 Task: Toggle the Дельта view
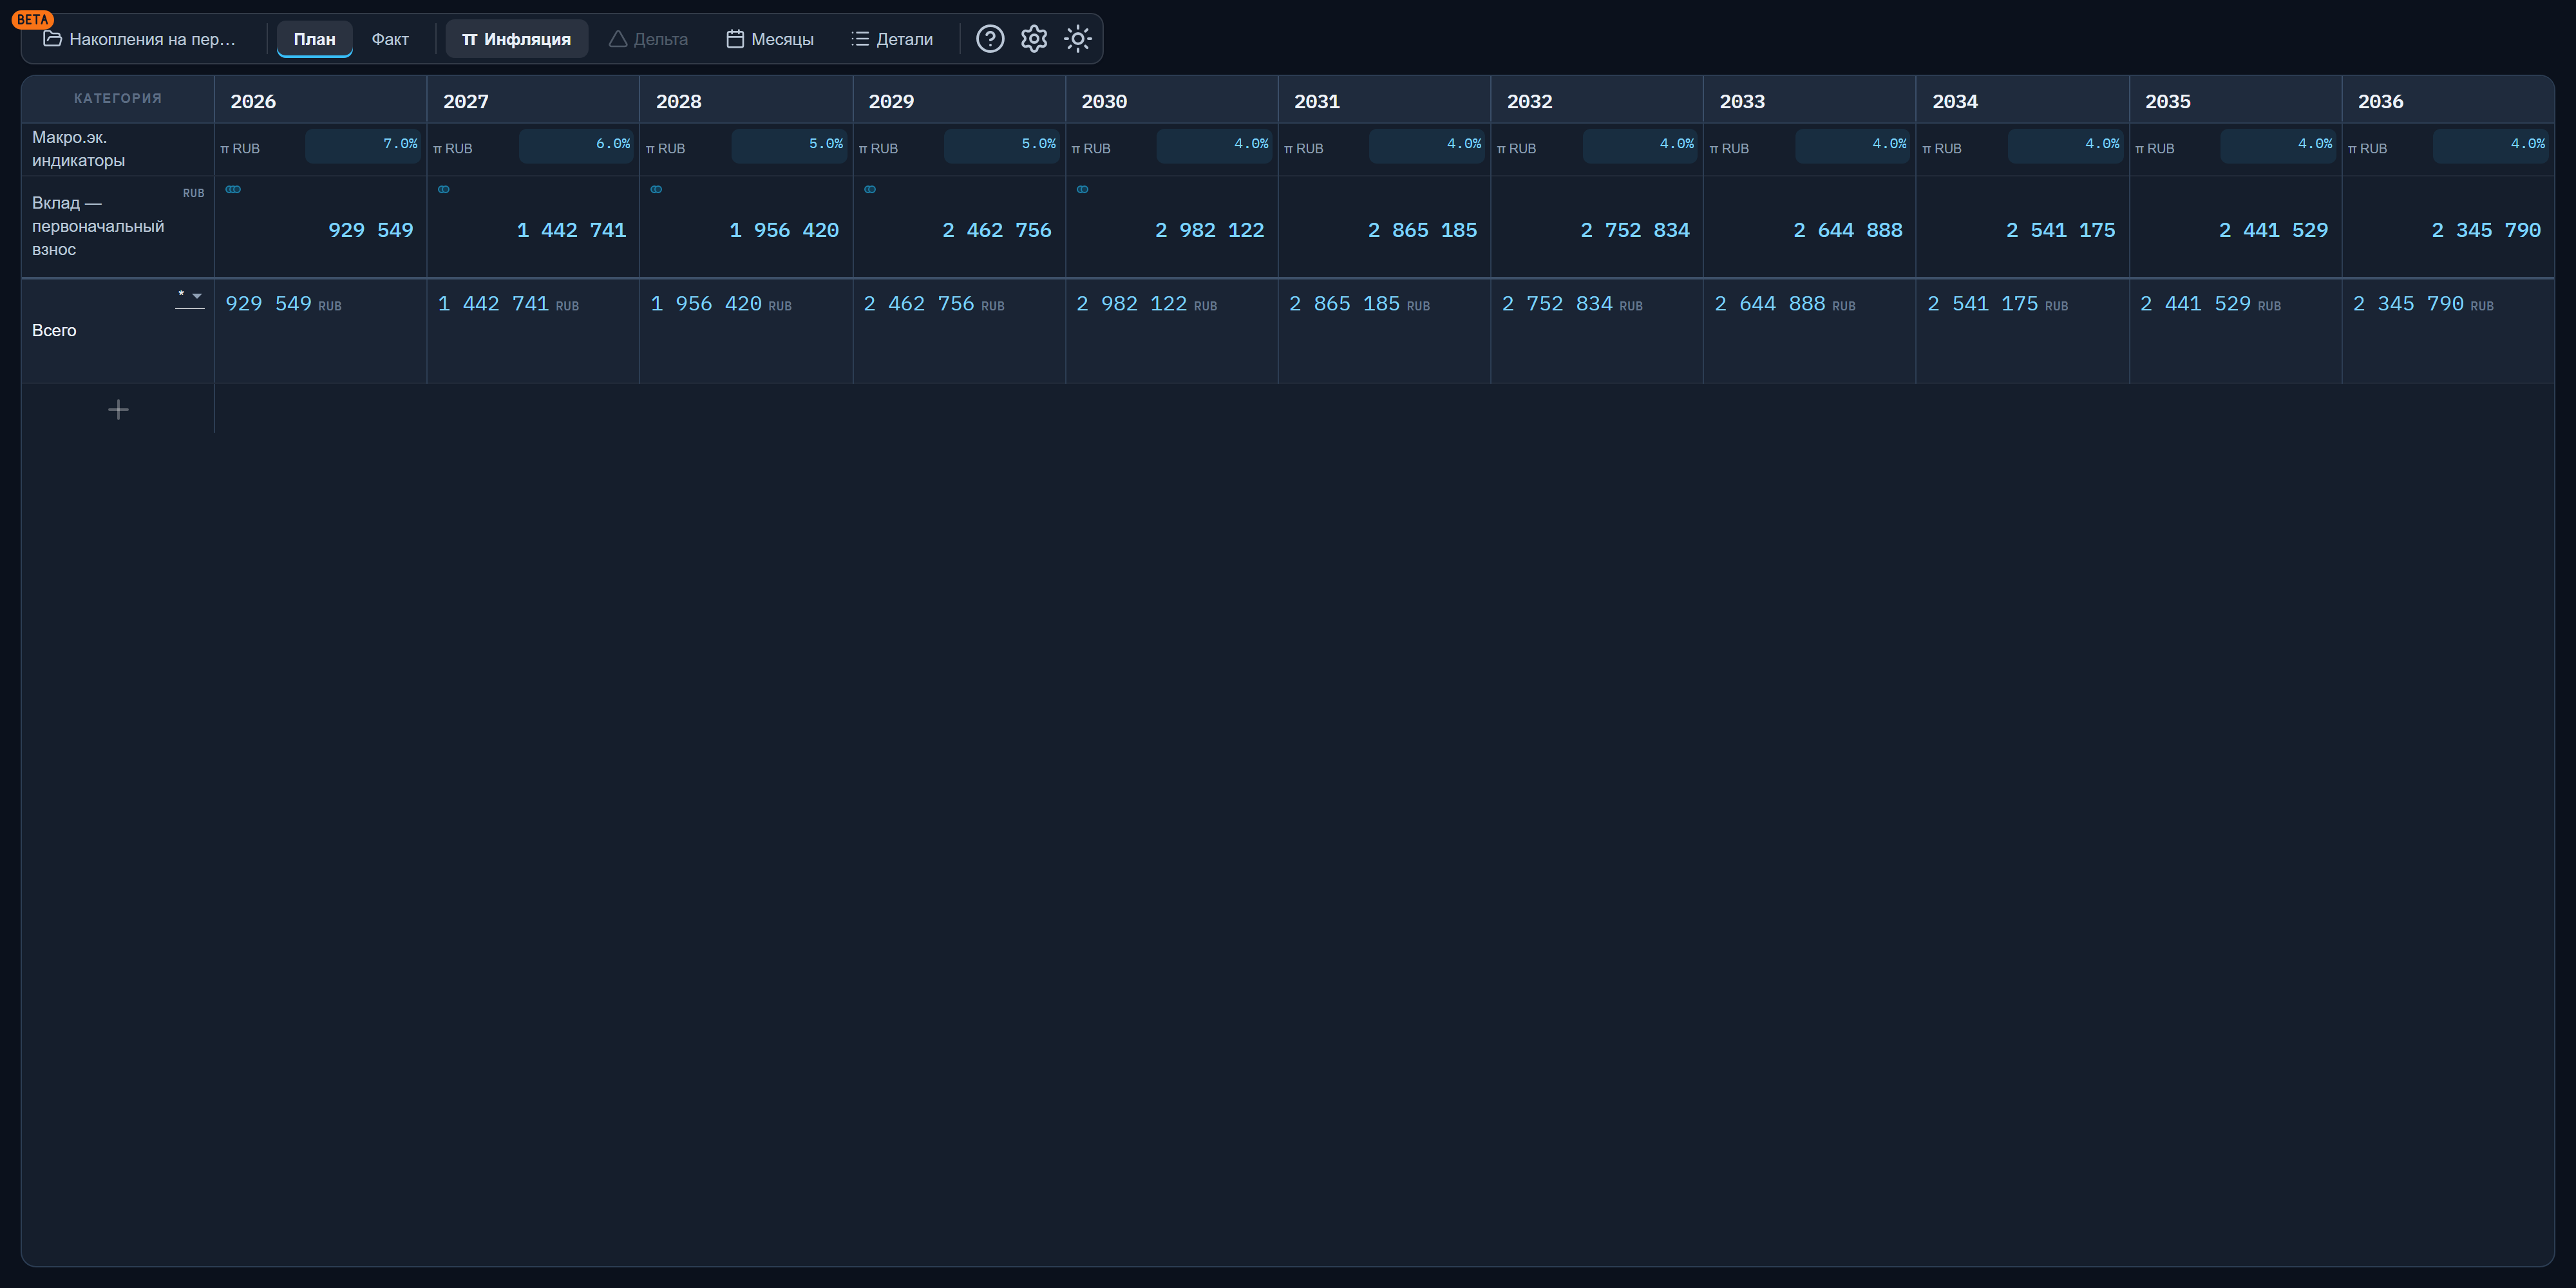648,39
